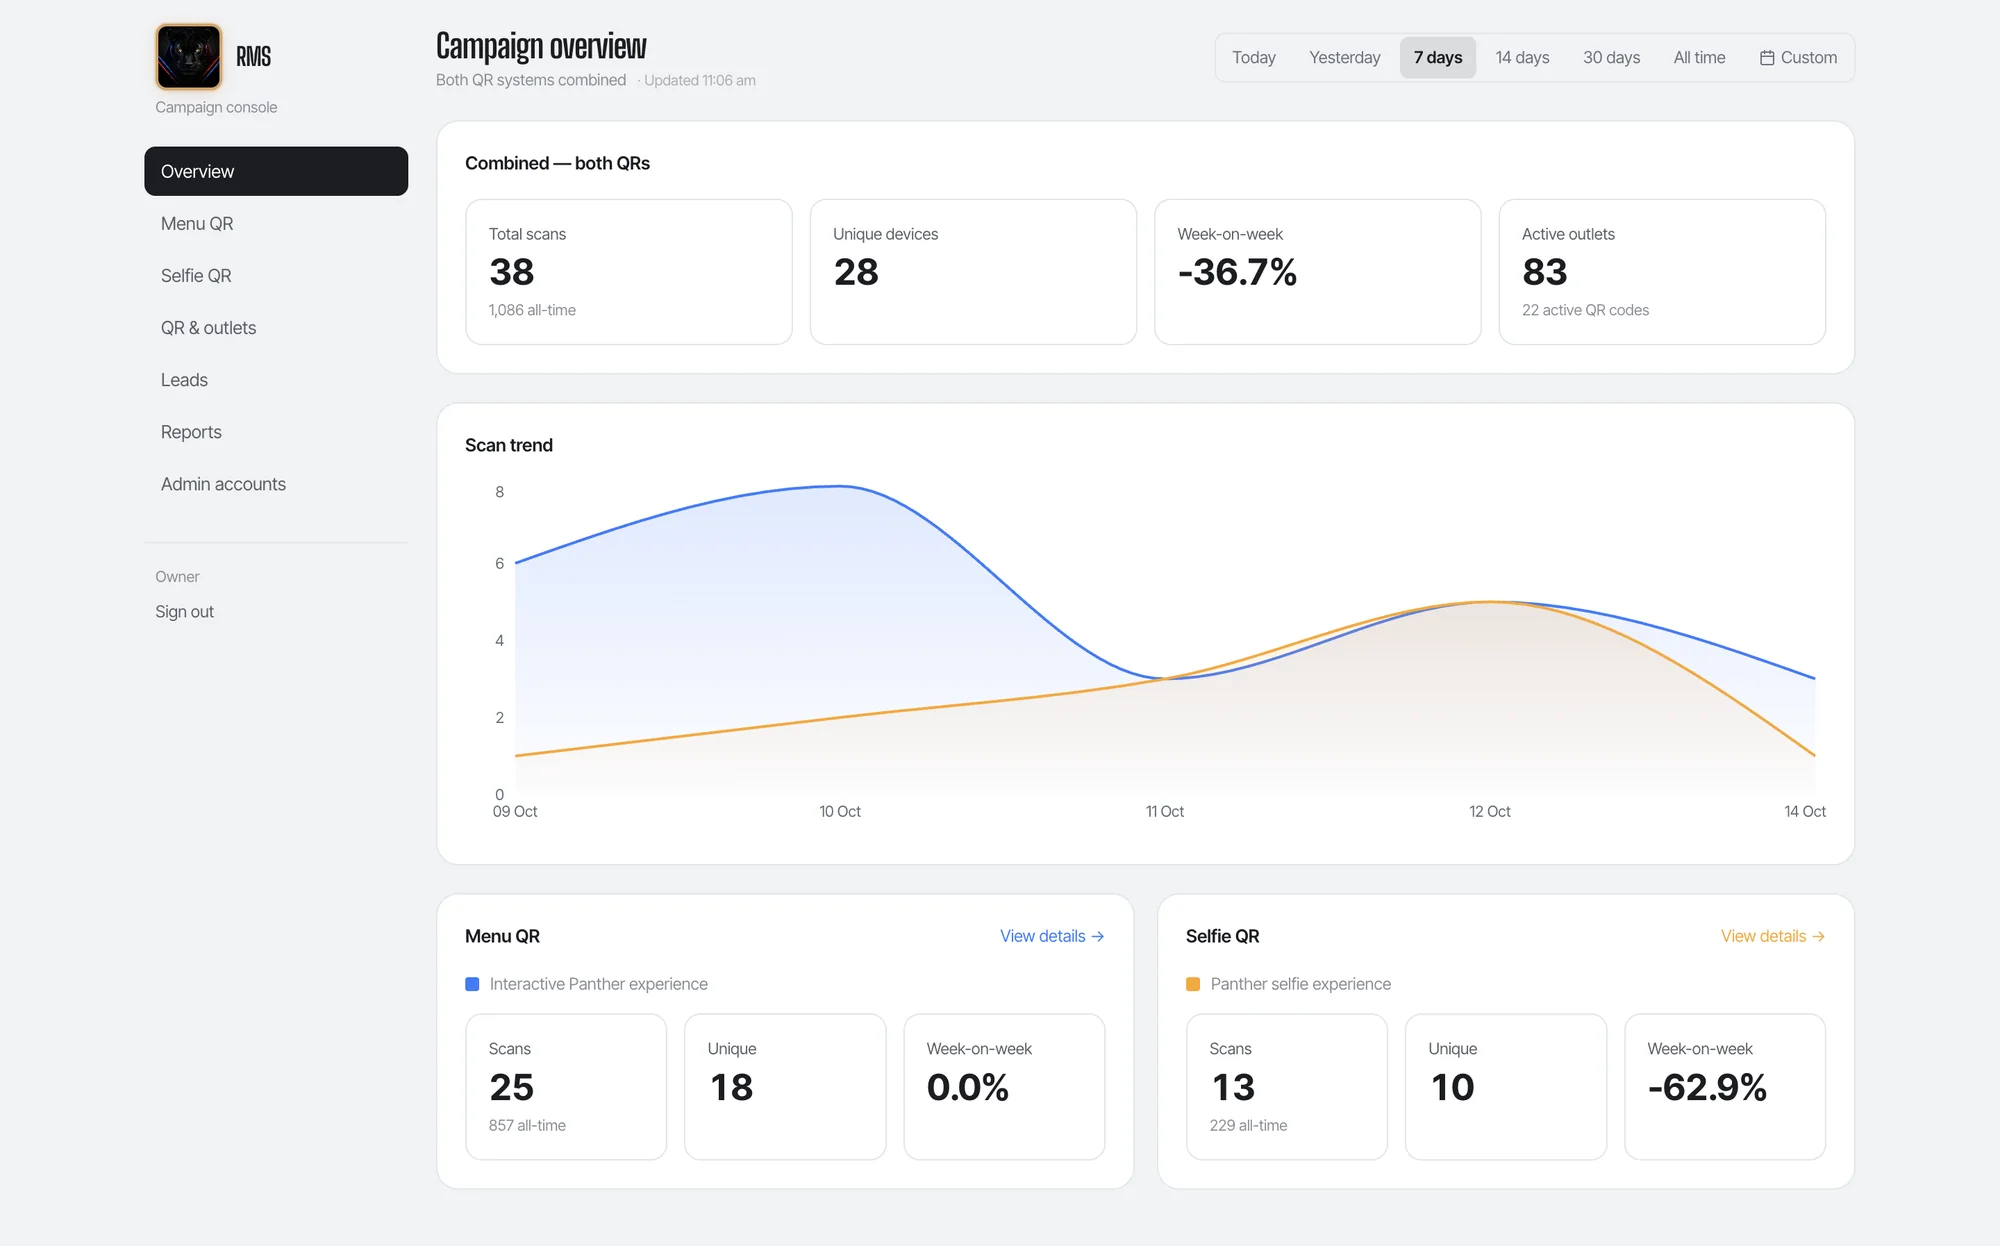Screen dimensions: 2000x1246
Task: Select the Yesterday date range
Action: (1344, 57)
